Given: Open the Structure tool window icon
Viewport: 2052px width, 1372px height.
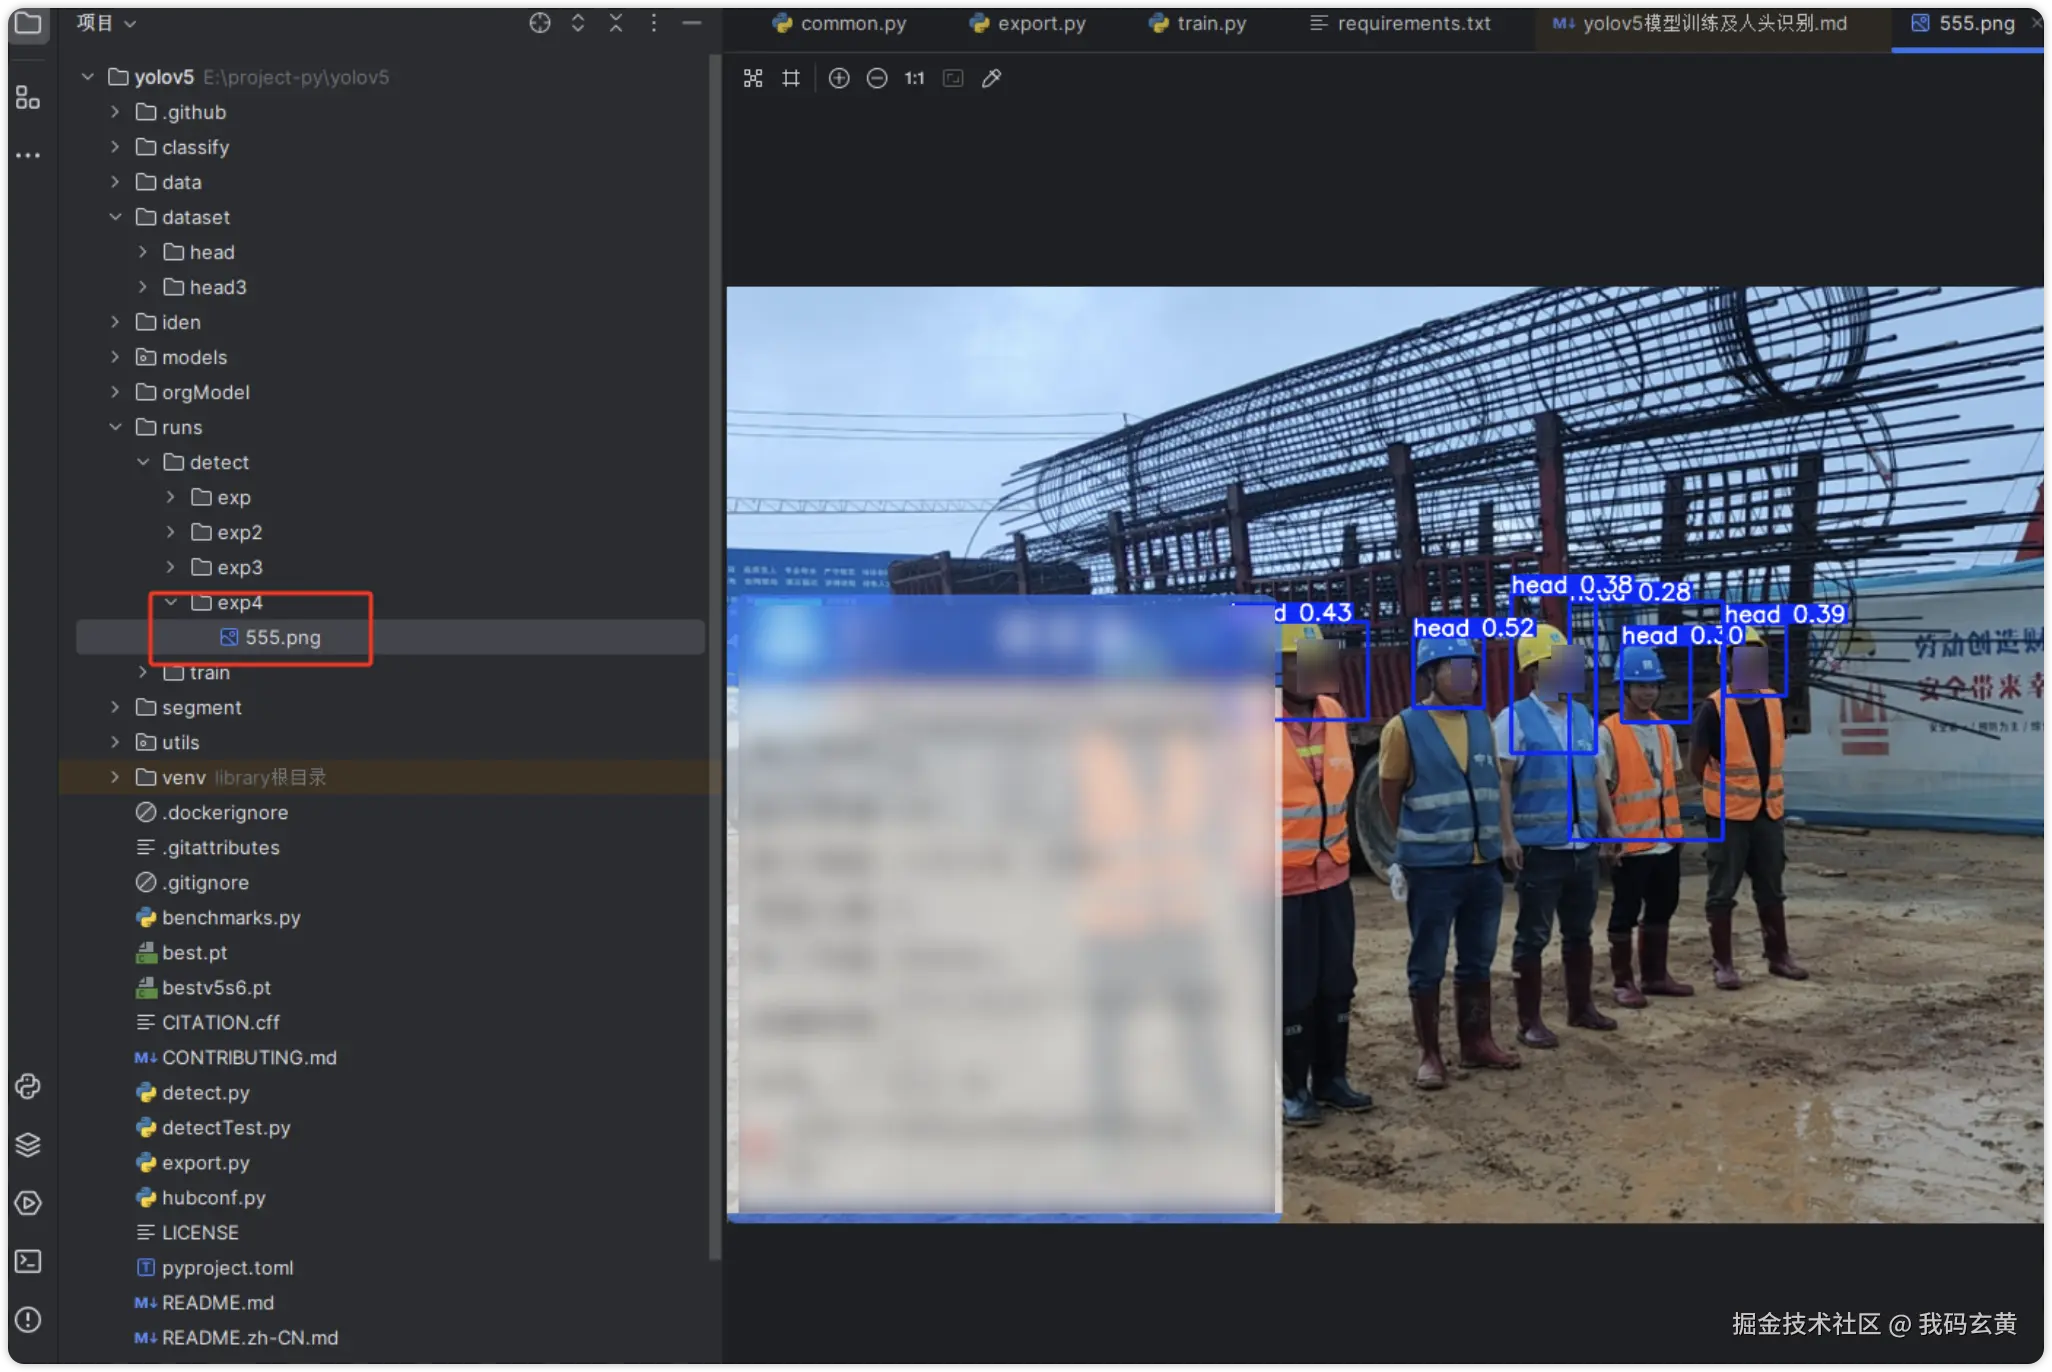Looking at the screenshot, I should point(28,97).
